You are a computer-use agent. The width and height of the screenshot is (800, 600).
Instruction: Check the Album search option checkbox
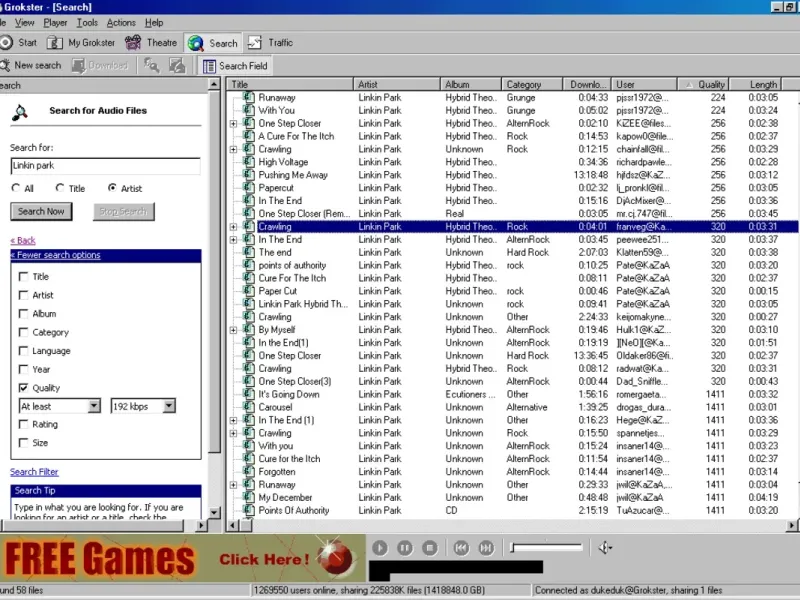[x=23, y=314]
